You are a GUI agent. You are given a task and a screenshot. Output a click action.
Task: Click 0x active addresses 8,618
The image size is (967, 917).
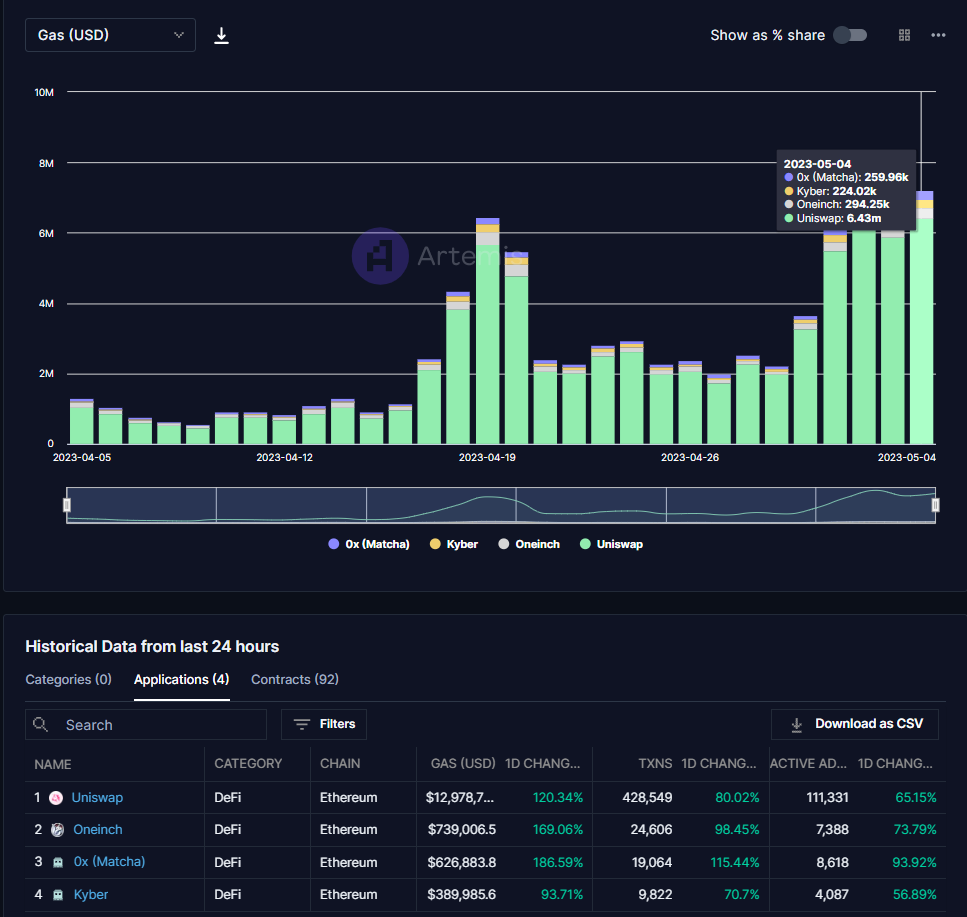tap(833, 862)
